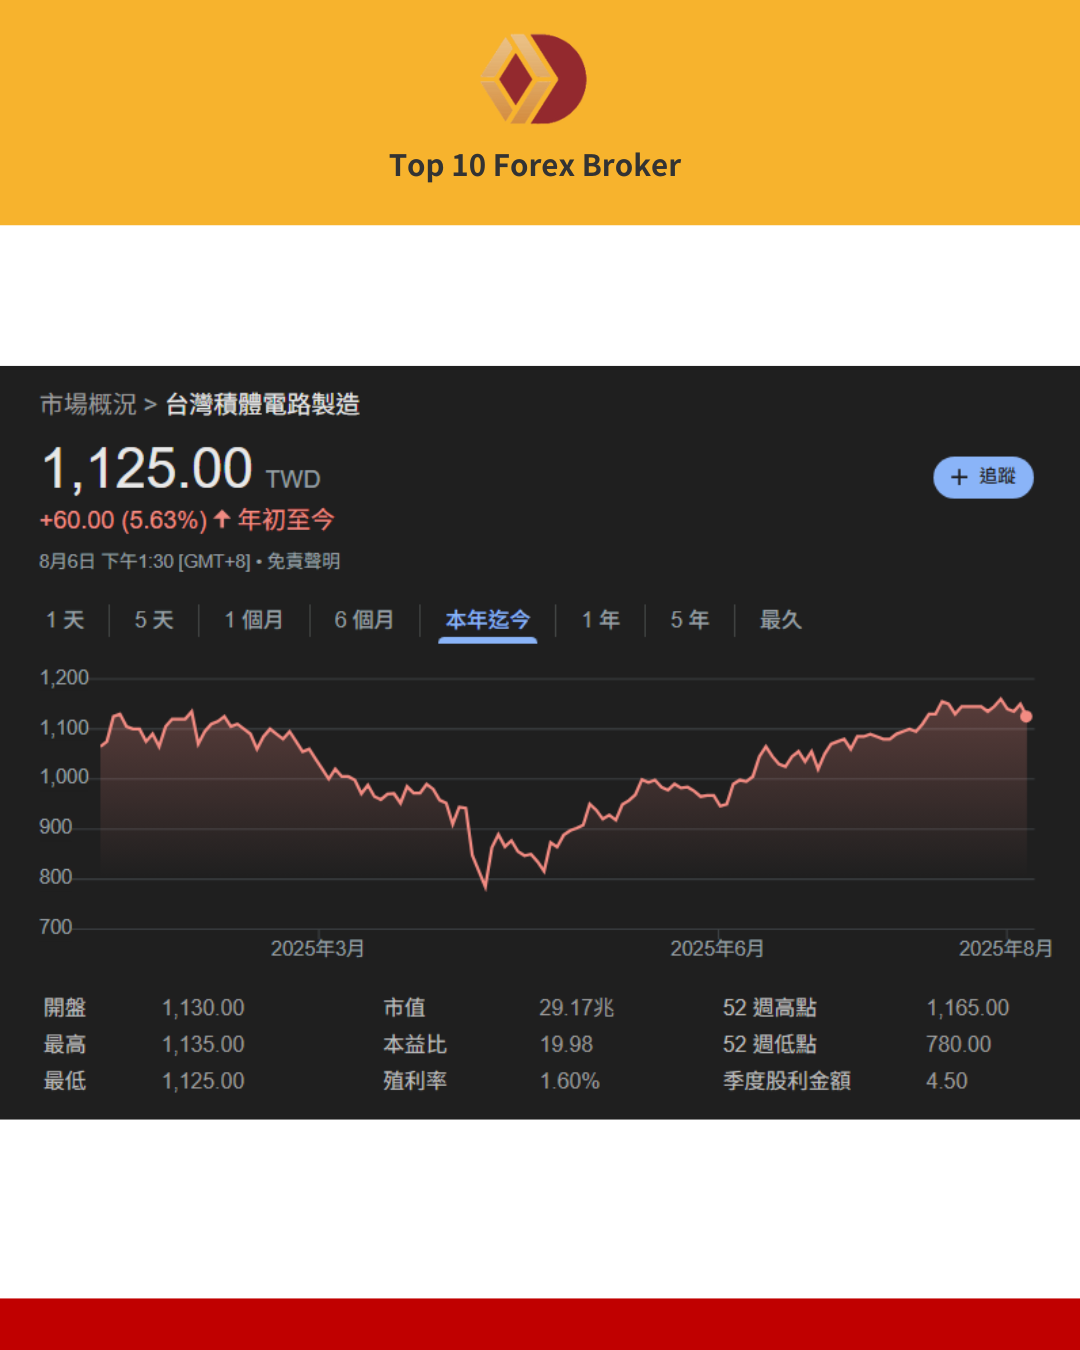Click the 700 y-axis label
Viewport: 1080px width, 1350px height.
pos(56,927)
